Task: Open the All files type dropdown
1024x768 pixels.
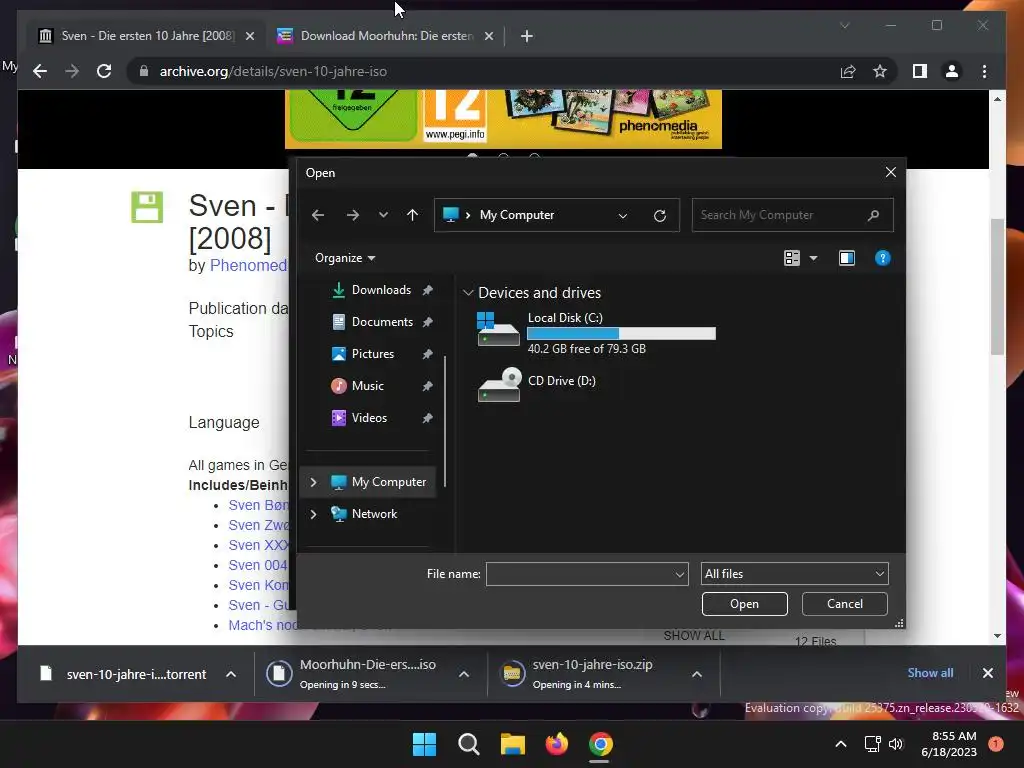Action: [x=794, y=574]
